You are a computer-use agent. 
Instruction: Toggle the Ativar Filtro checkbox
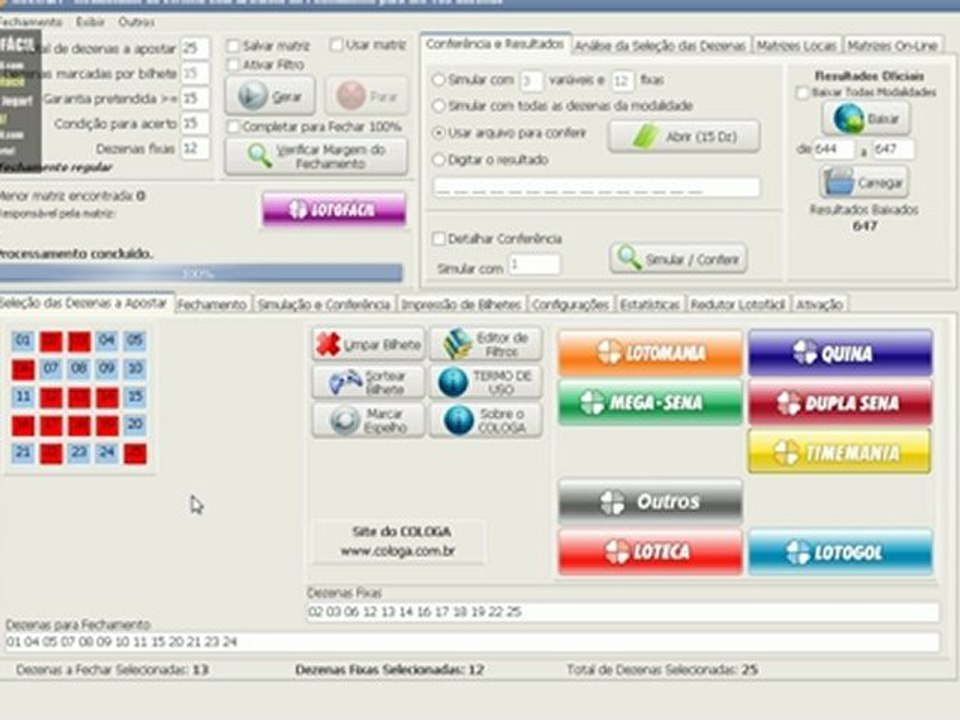coord(233,64)
